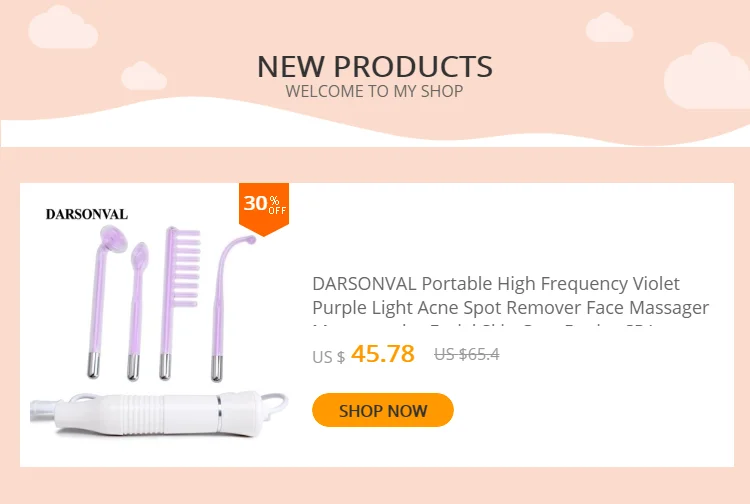
Task: Click the small spoon-shaped purple electrode
Action: [136, 311]
